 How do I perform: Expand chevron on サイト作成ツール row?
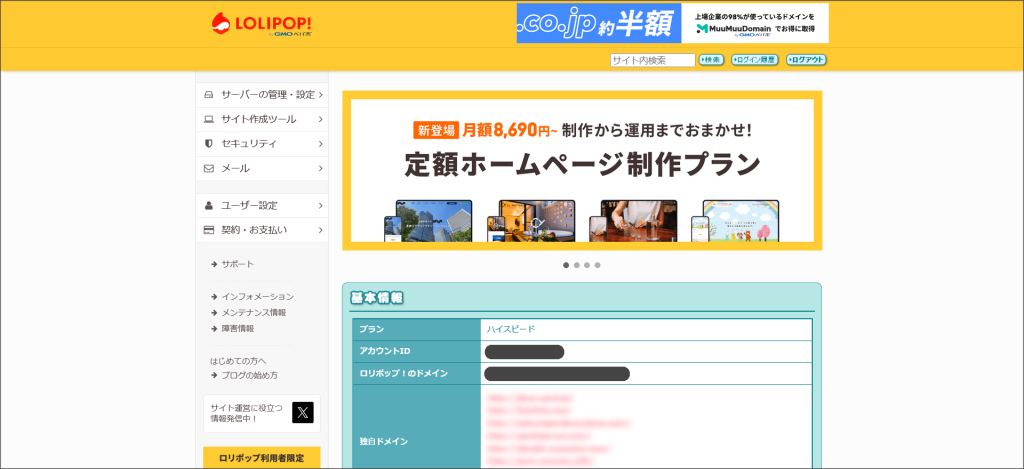(321, 119)
